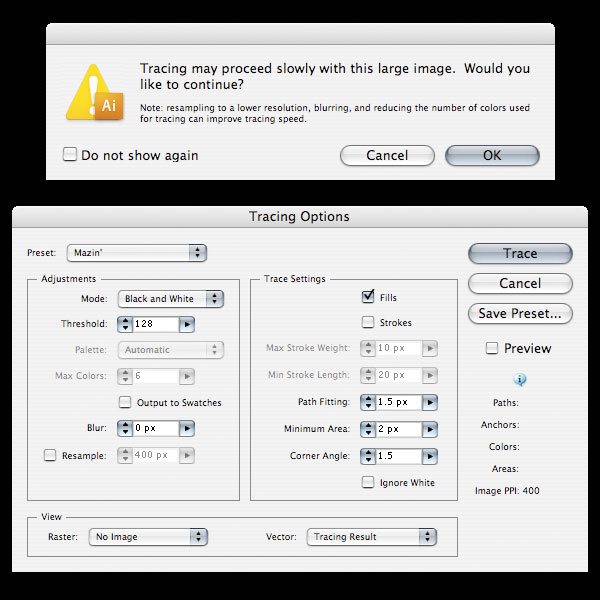
Task: Click the Image PPI: 400 text
Action: pyautogui.click(x=507, y=491)
